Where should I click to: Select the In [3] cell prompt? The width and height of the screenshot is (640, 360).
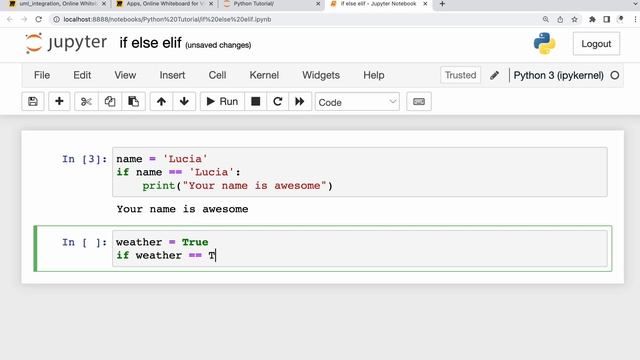coord(84,159)
